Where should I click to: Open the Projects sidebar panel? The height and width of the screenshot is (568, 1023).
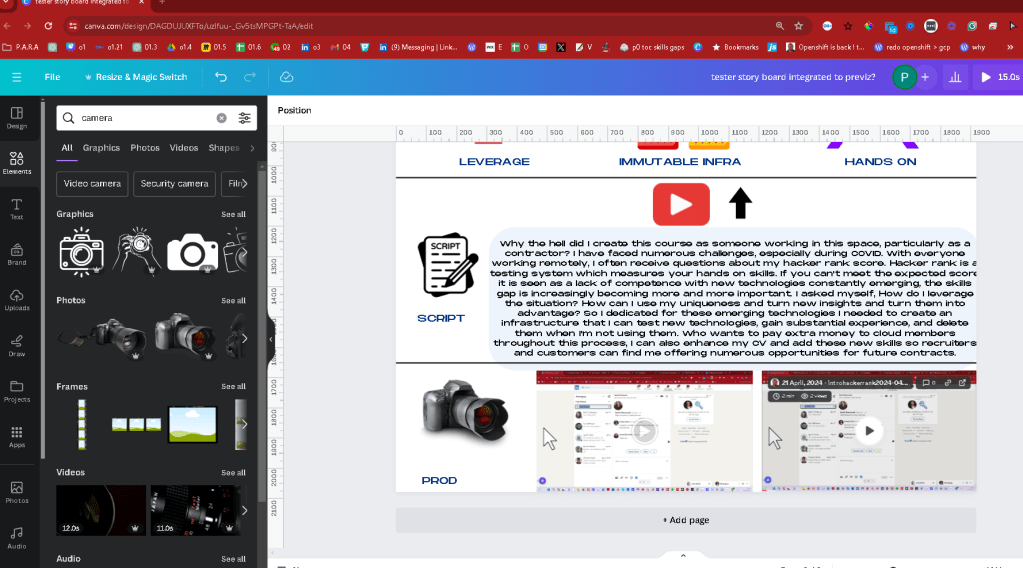click(17, 391)
